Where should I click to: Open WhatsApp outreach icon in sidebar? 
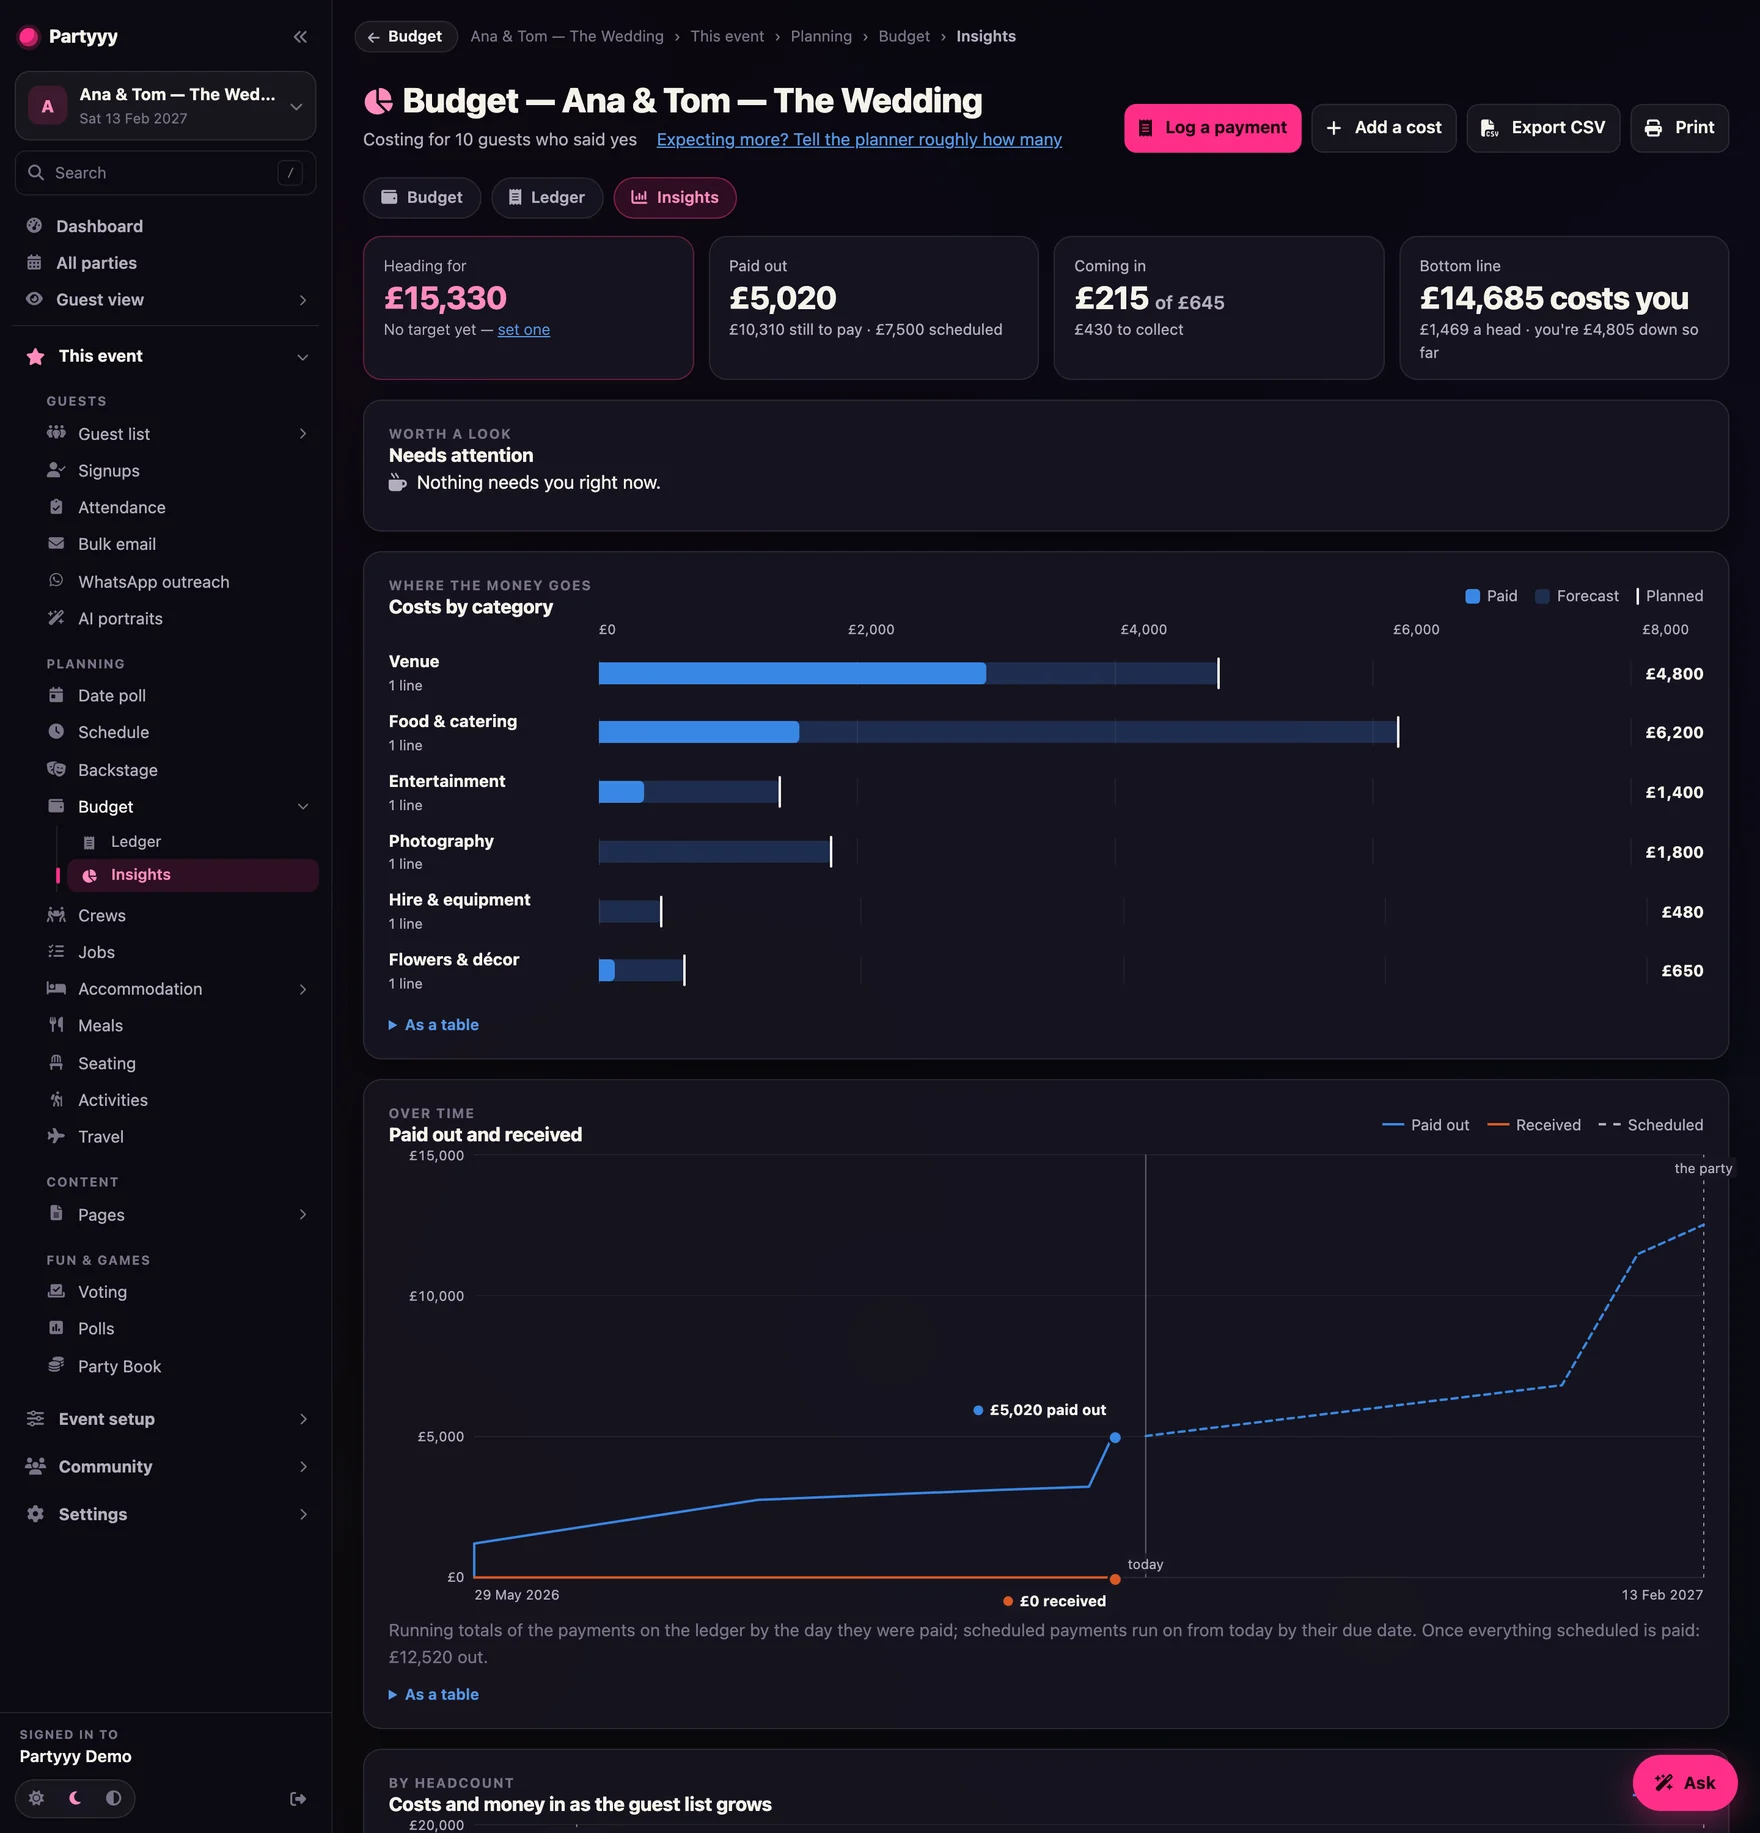click(x=56, y=581)
